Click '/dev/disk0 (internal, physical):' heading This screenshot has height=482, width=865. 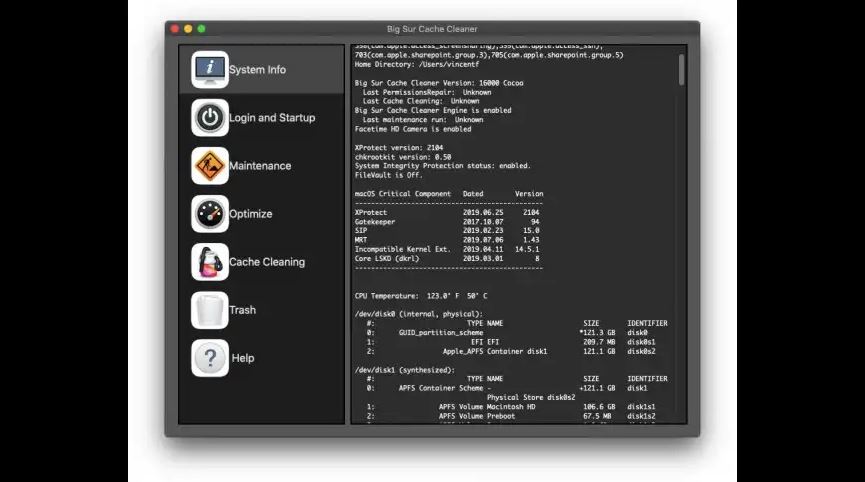point(419,314)
